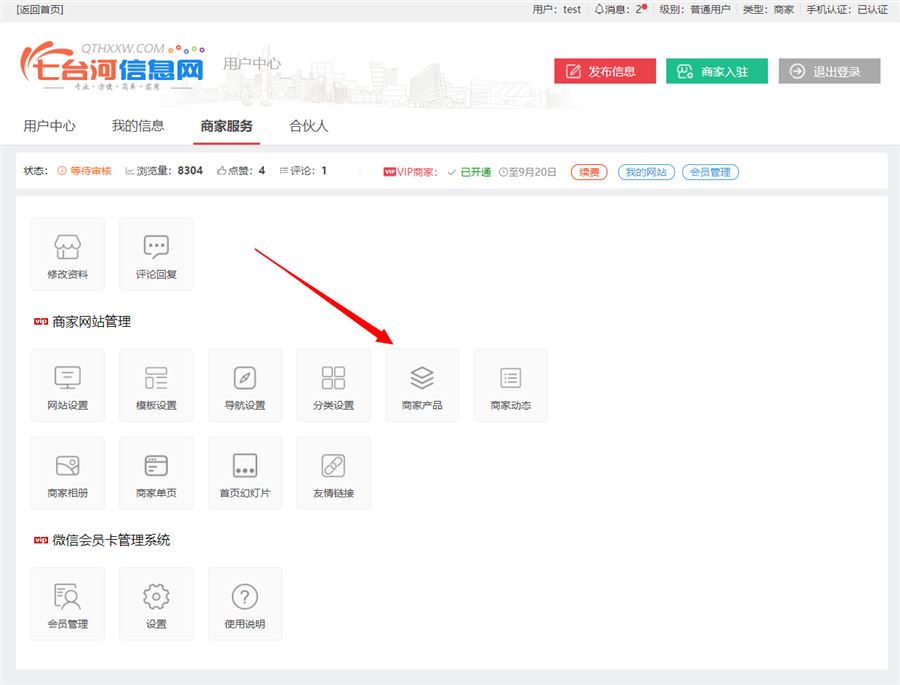Screen dimensions: 900x685
Task: Open 模板设置 template settings icon
Action: click(156, 385)
